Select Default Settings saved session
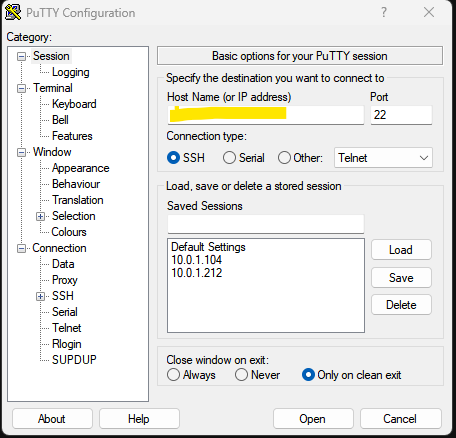 pyautogui.click(x=208, y=247)
